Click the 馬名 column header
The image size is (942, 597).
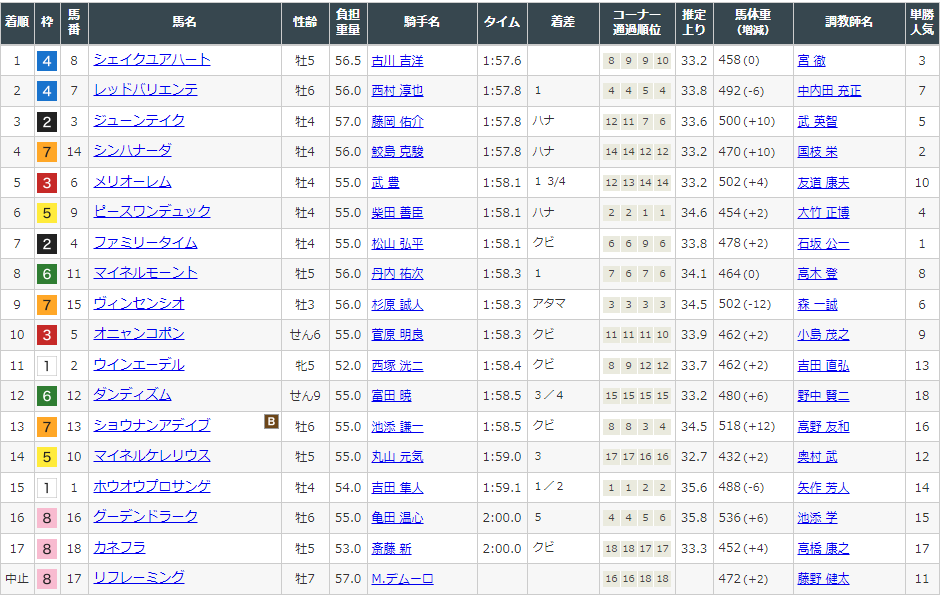tap(184, 22)
